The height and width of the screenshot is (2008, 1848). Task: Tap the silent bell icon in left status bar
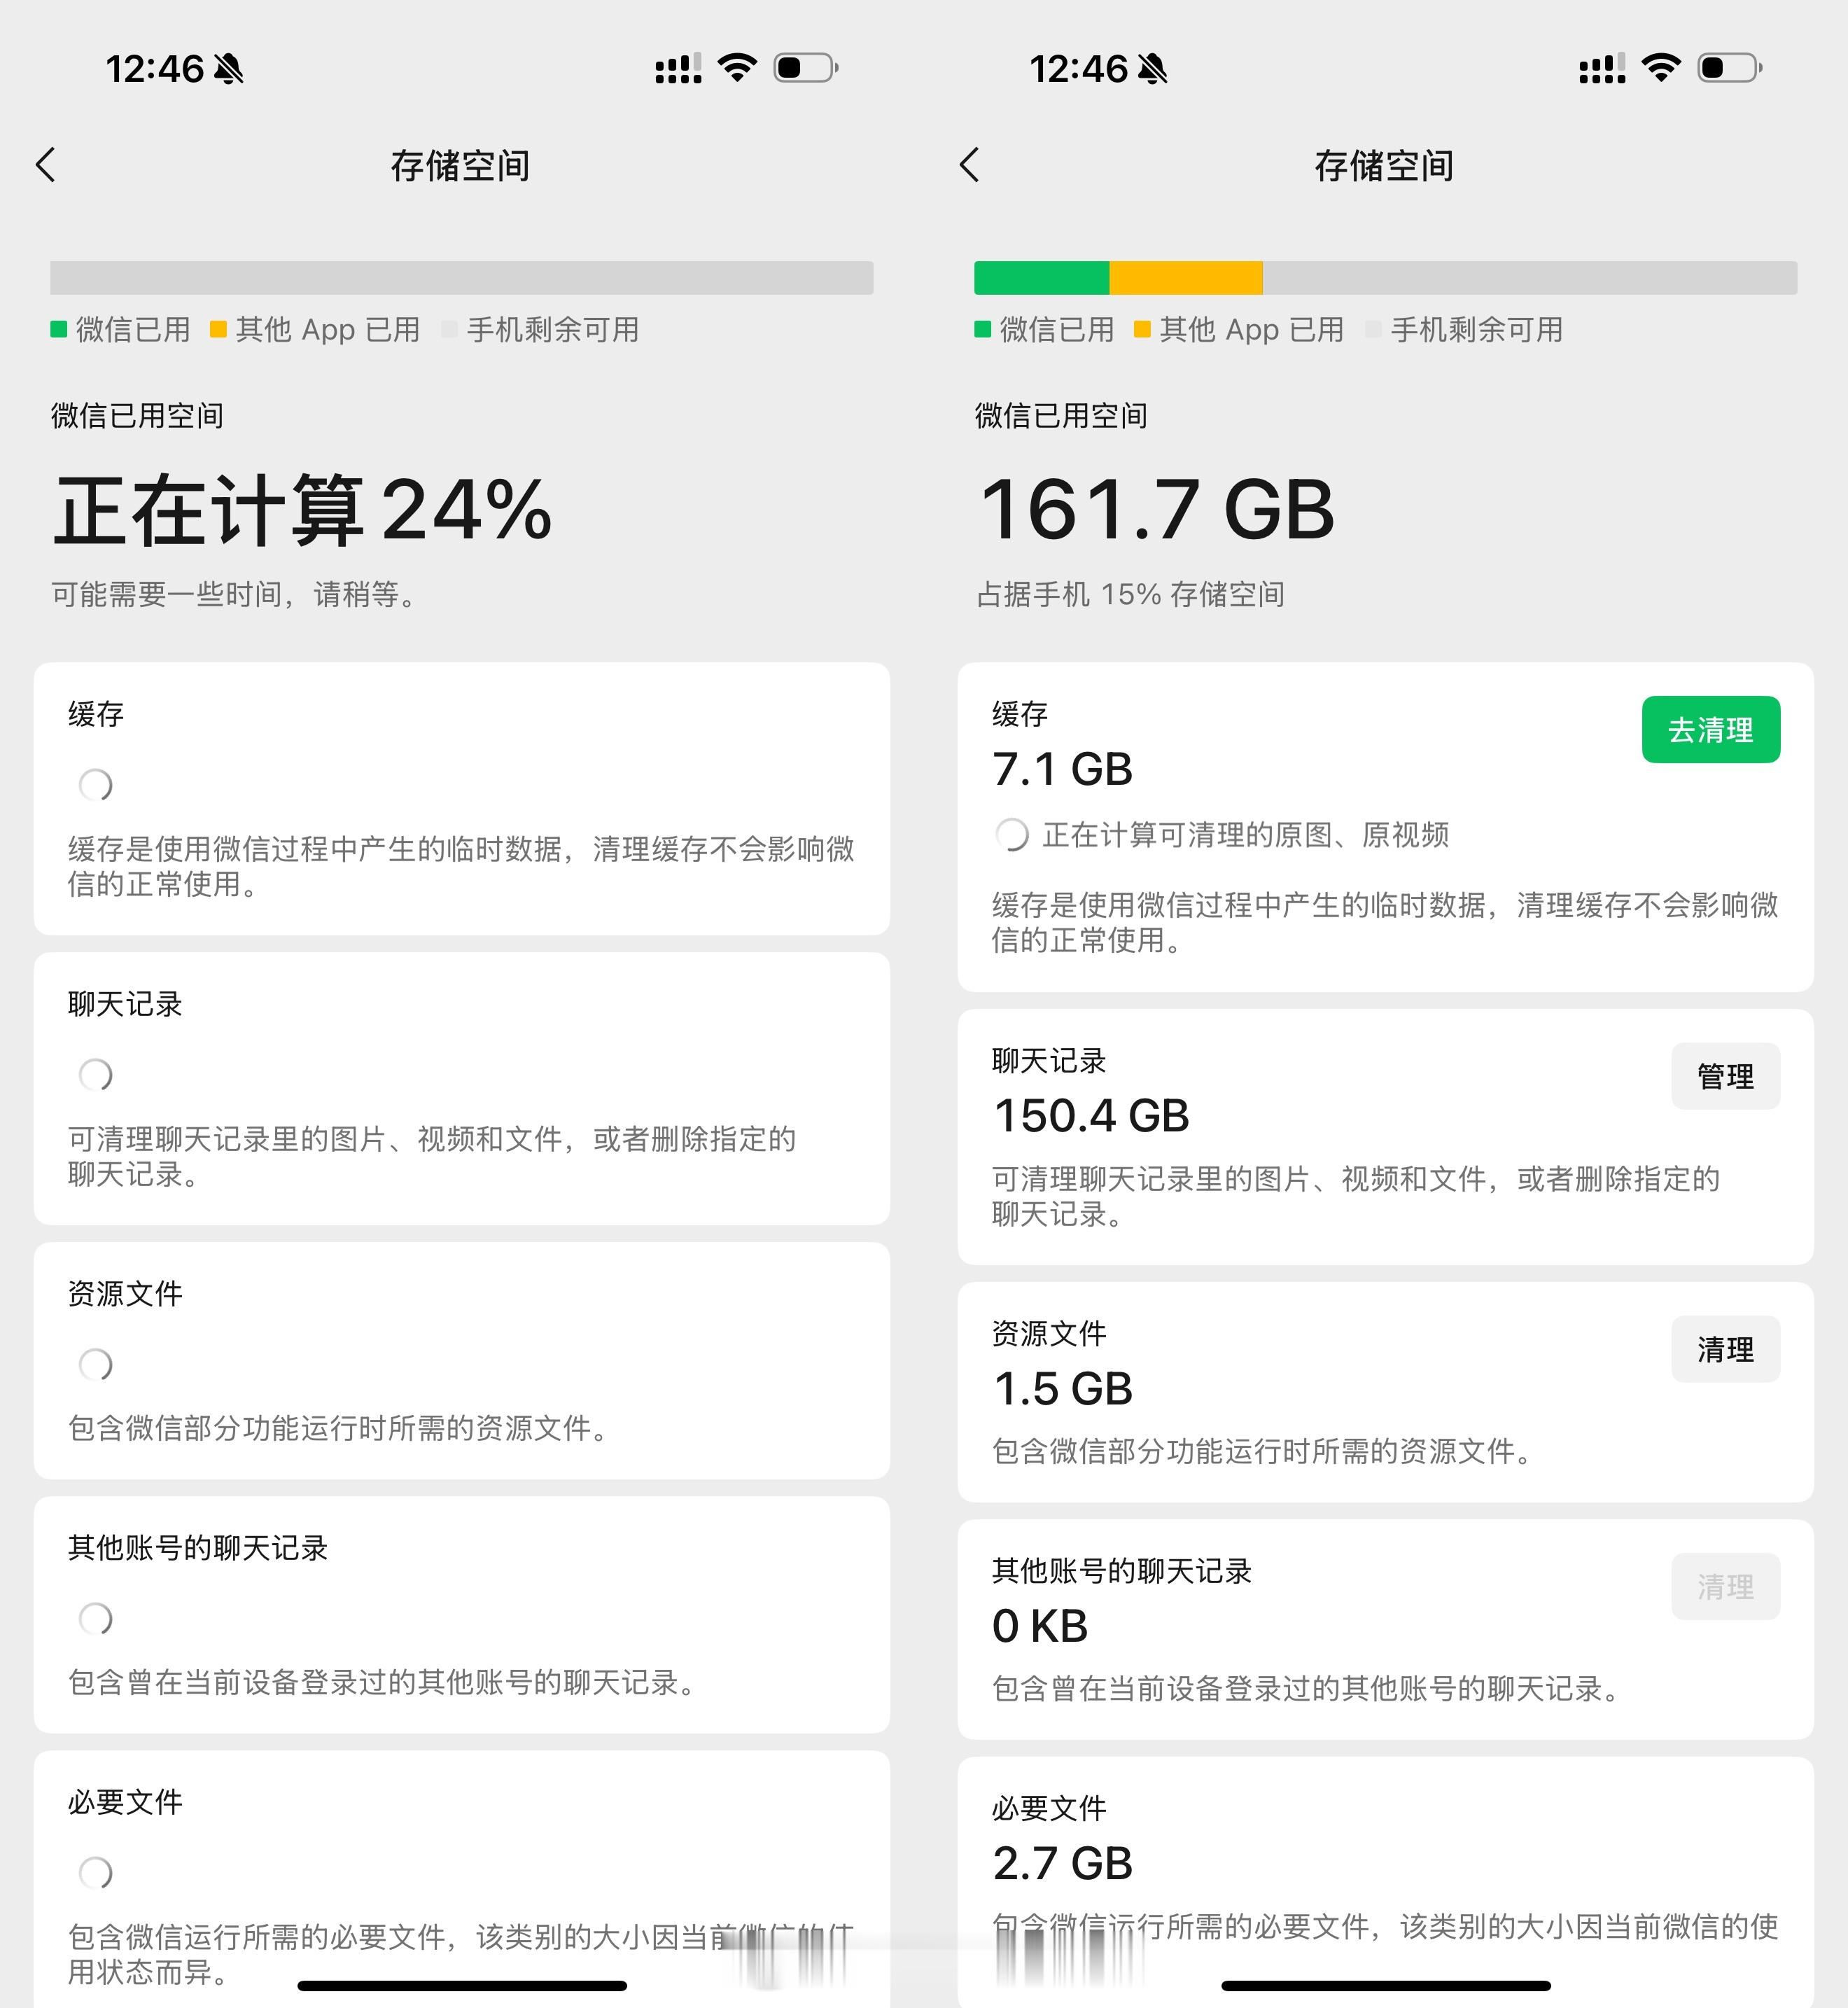[229, 69]
